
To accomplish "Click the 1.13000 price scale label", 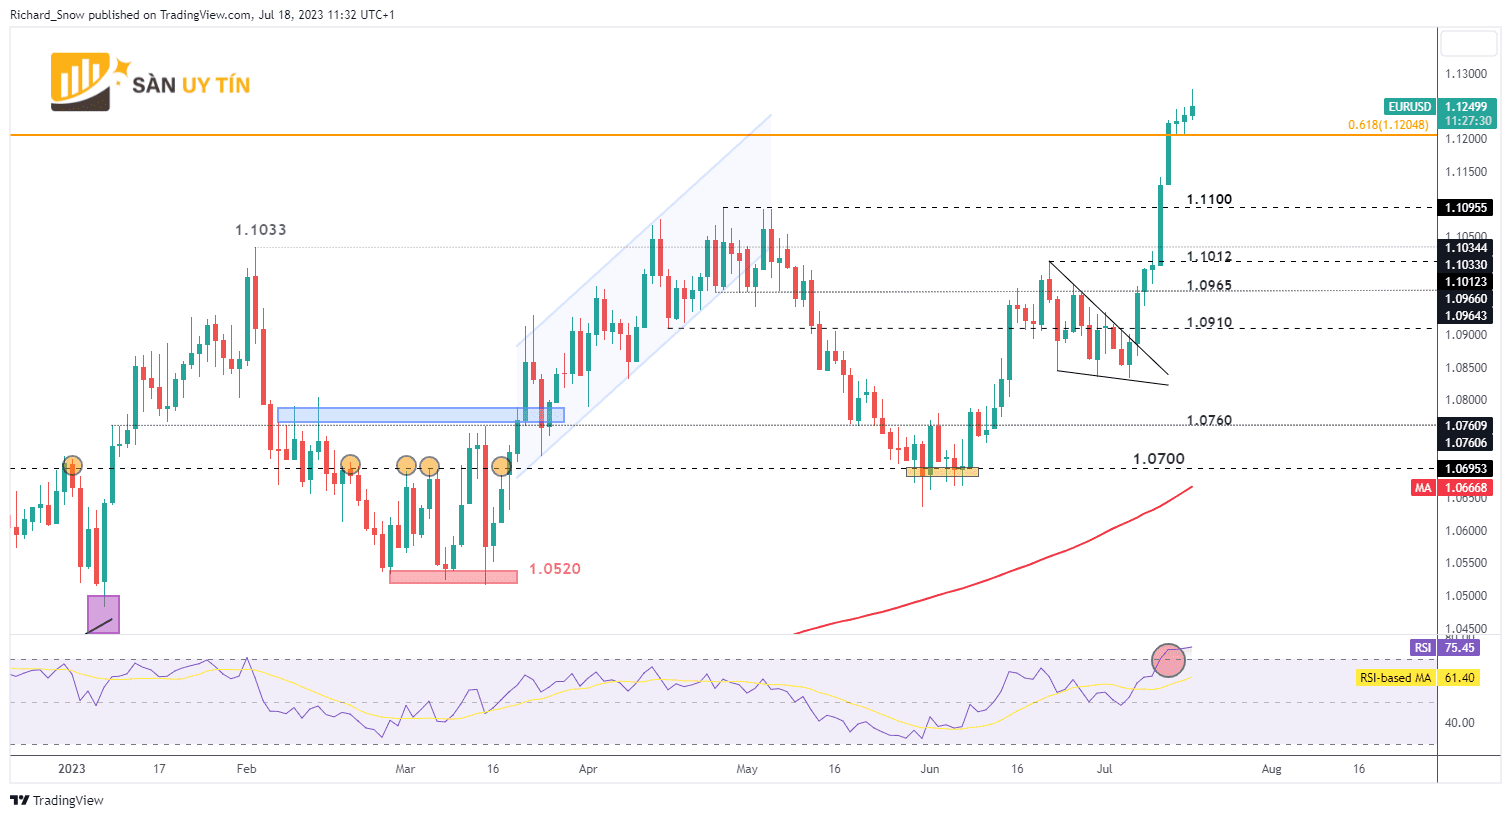I will click(1465, 74).
